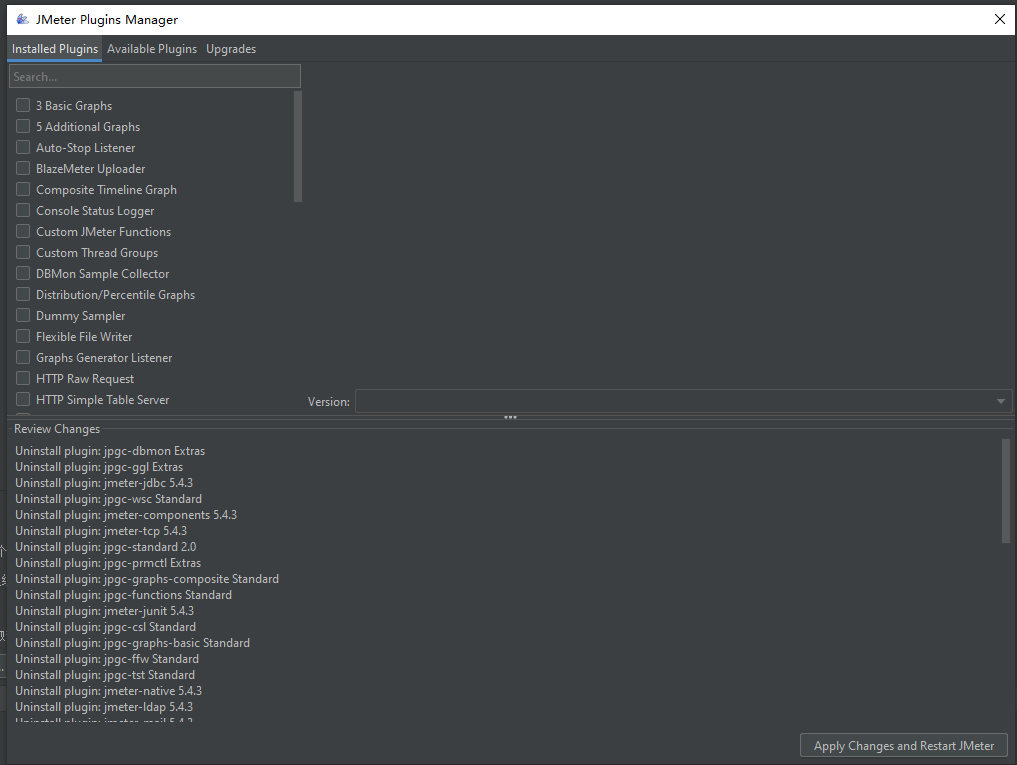Click 'Uninstall plugin: jpgc-graphs-basic Standard' line
Image resolution: width=1017 pixels, height=765 pixels.
[x=132, y=643]
